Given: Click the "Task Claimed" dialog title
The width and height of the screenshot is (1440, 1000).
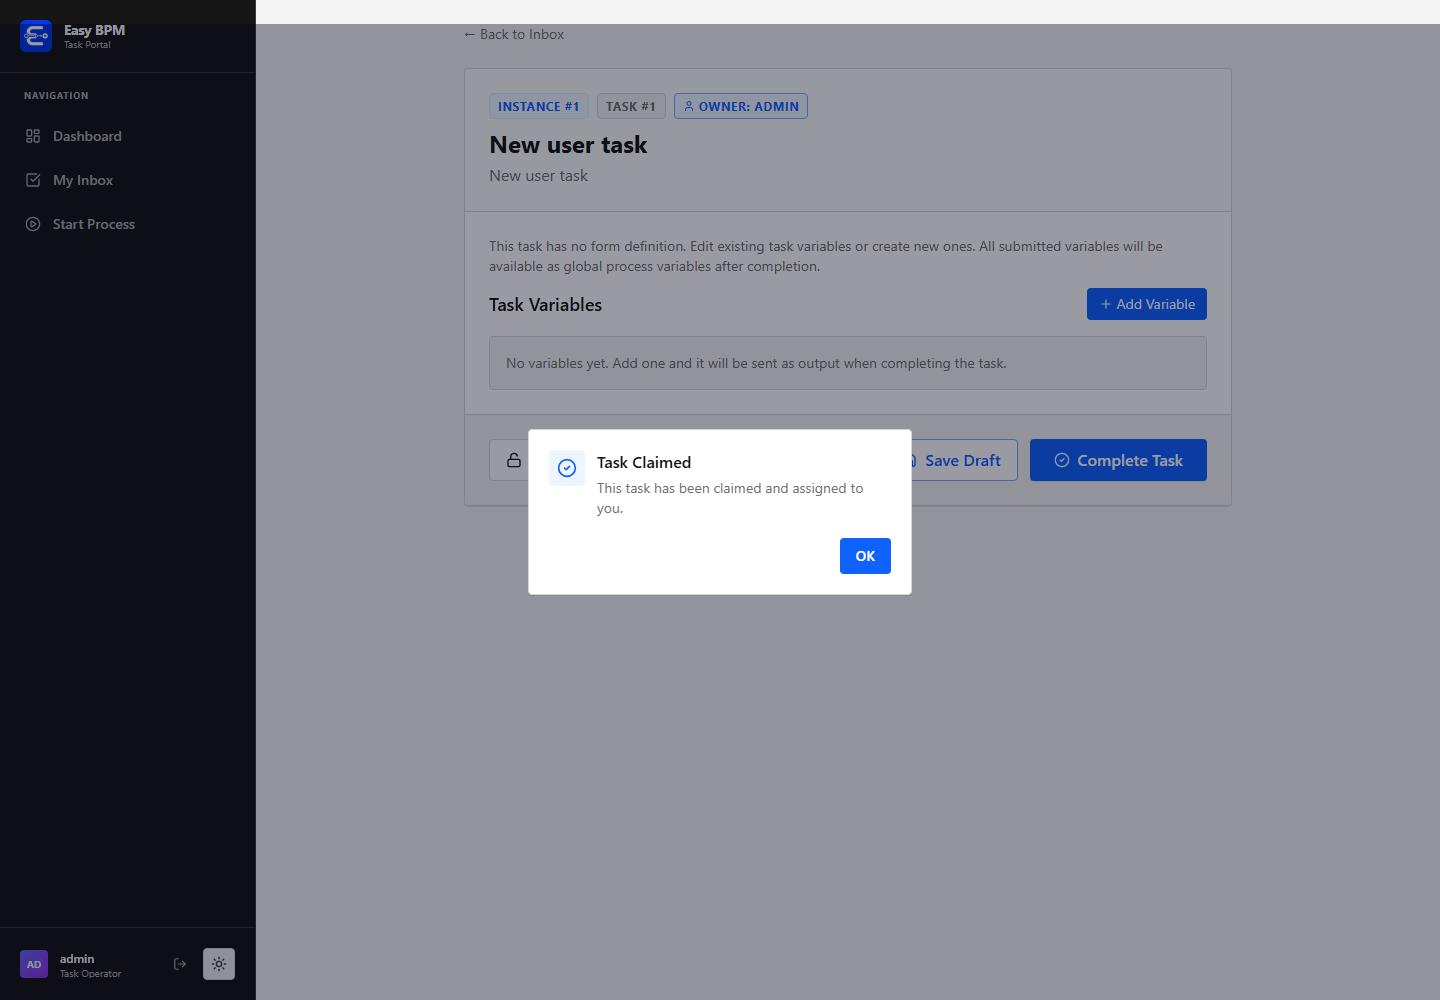Looking at the screenshot, I should (x=644, y=462).
